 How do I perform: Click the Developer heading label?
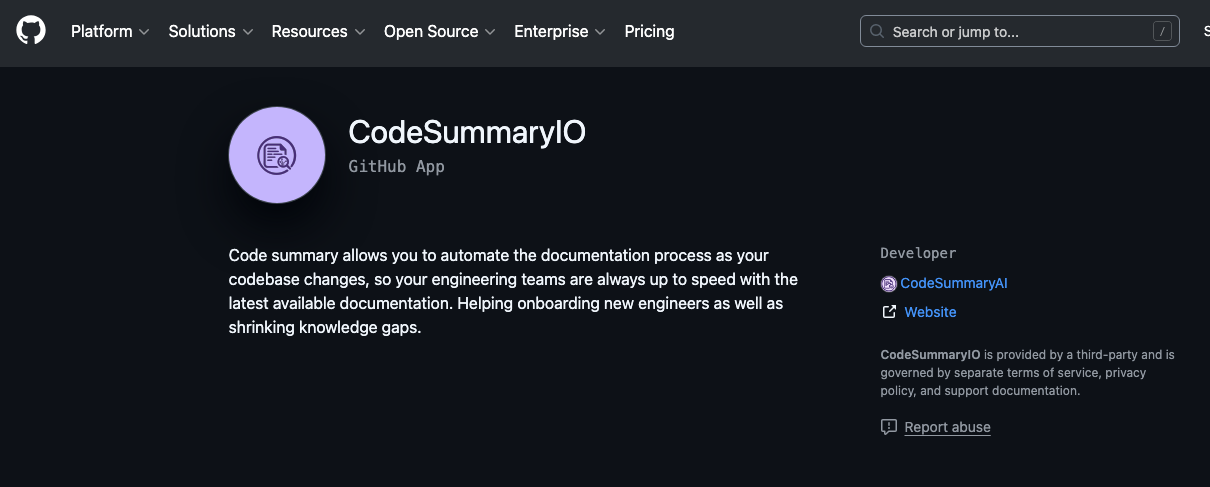[x=918, y=253]
